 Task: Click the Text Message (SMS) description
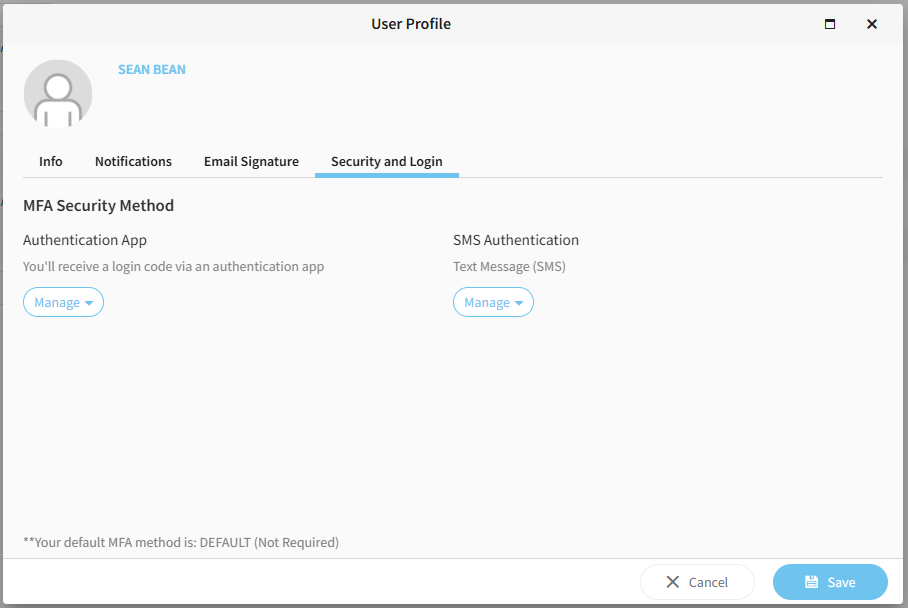tap(509, 267)
